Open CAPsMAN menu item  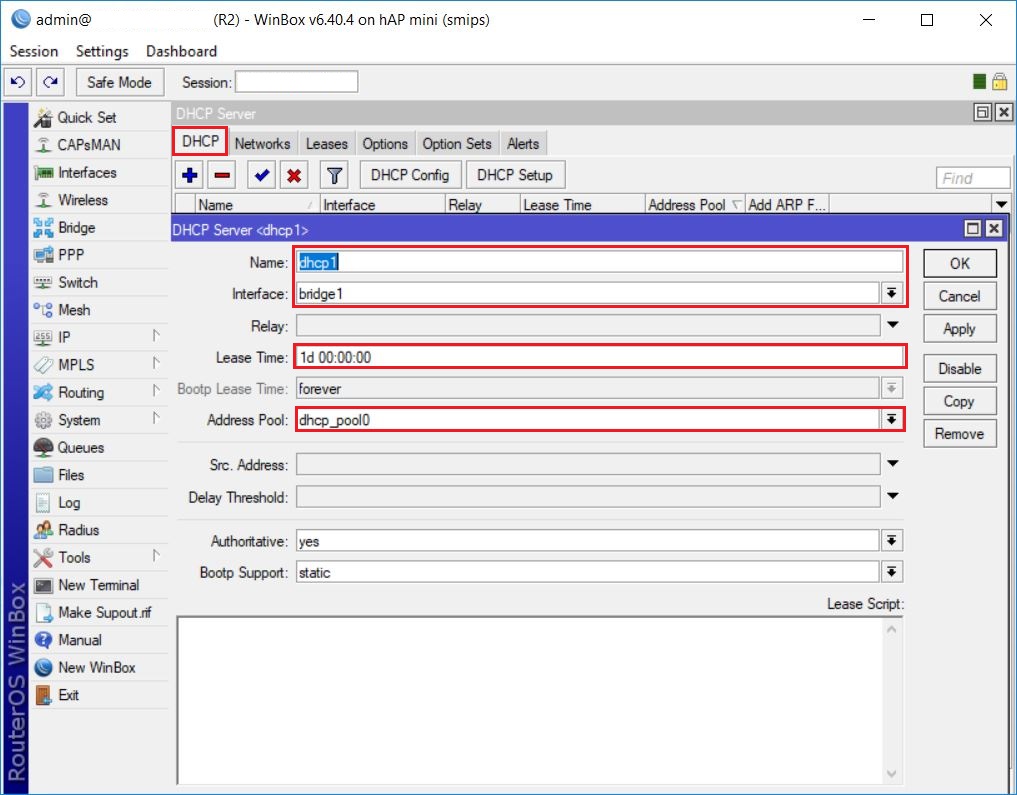pyautogui.click(x=89, y=145)
